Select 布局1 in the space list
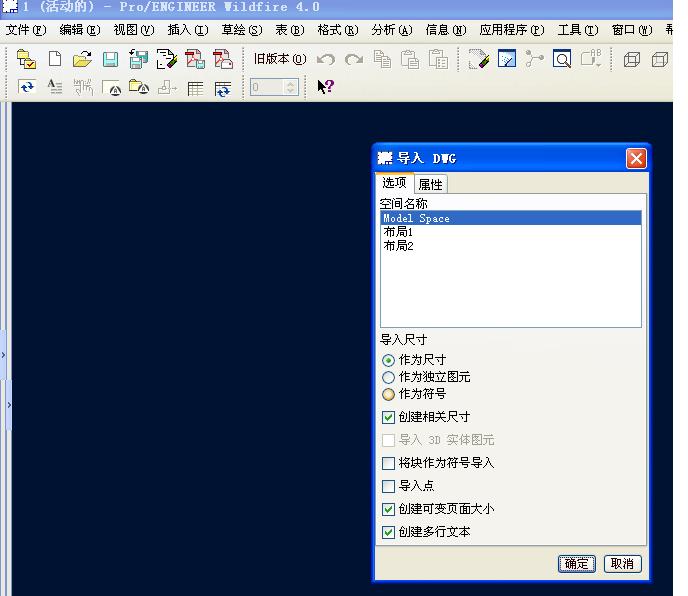Image resolution: width=688 pixels, height=596 pixels. click(x=511, y=232)
